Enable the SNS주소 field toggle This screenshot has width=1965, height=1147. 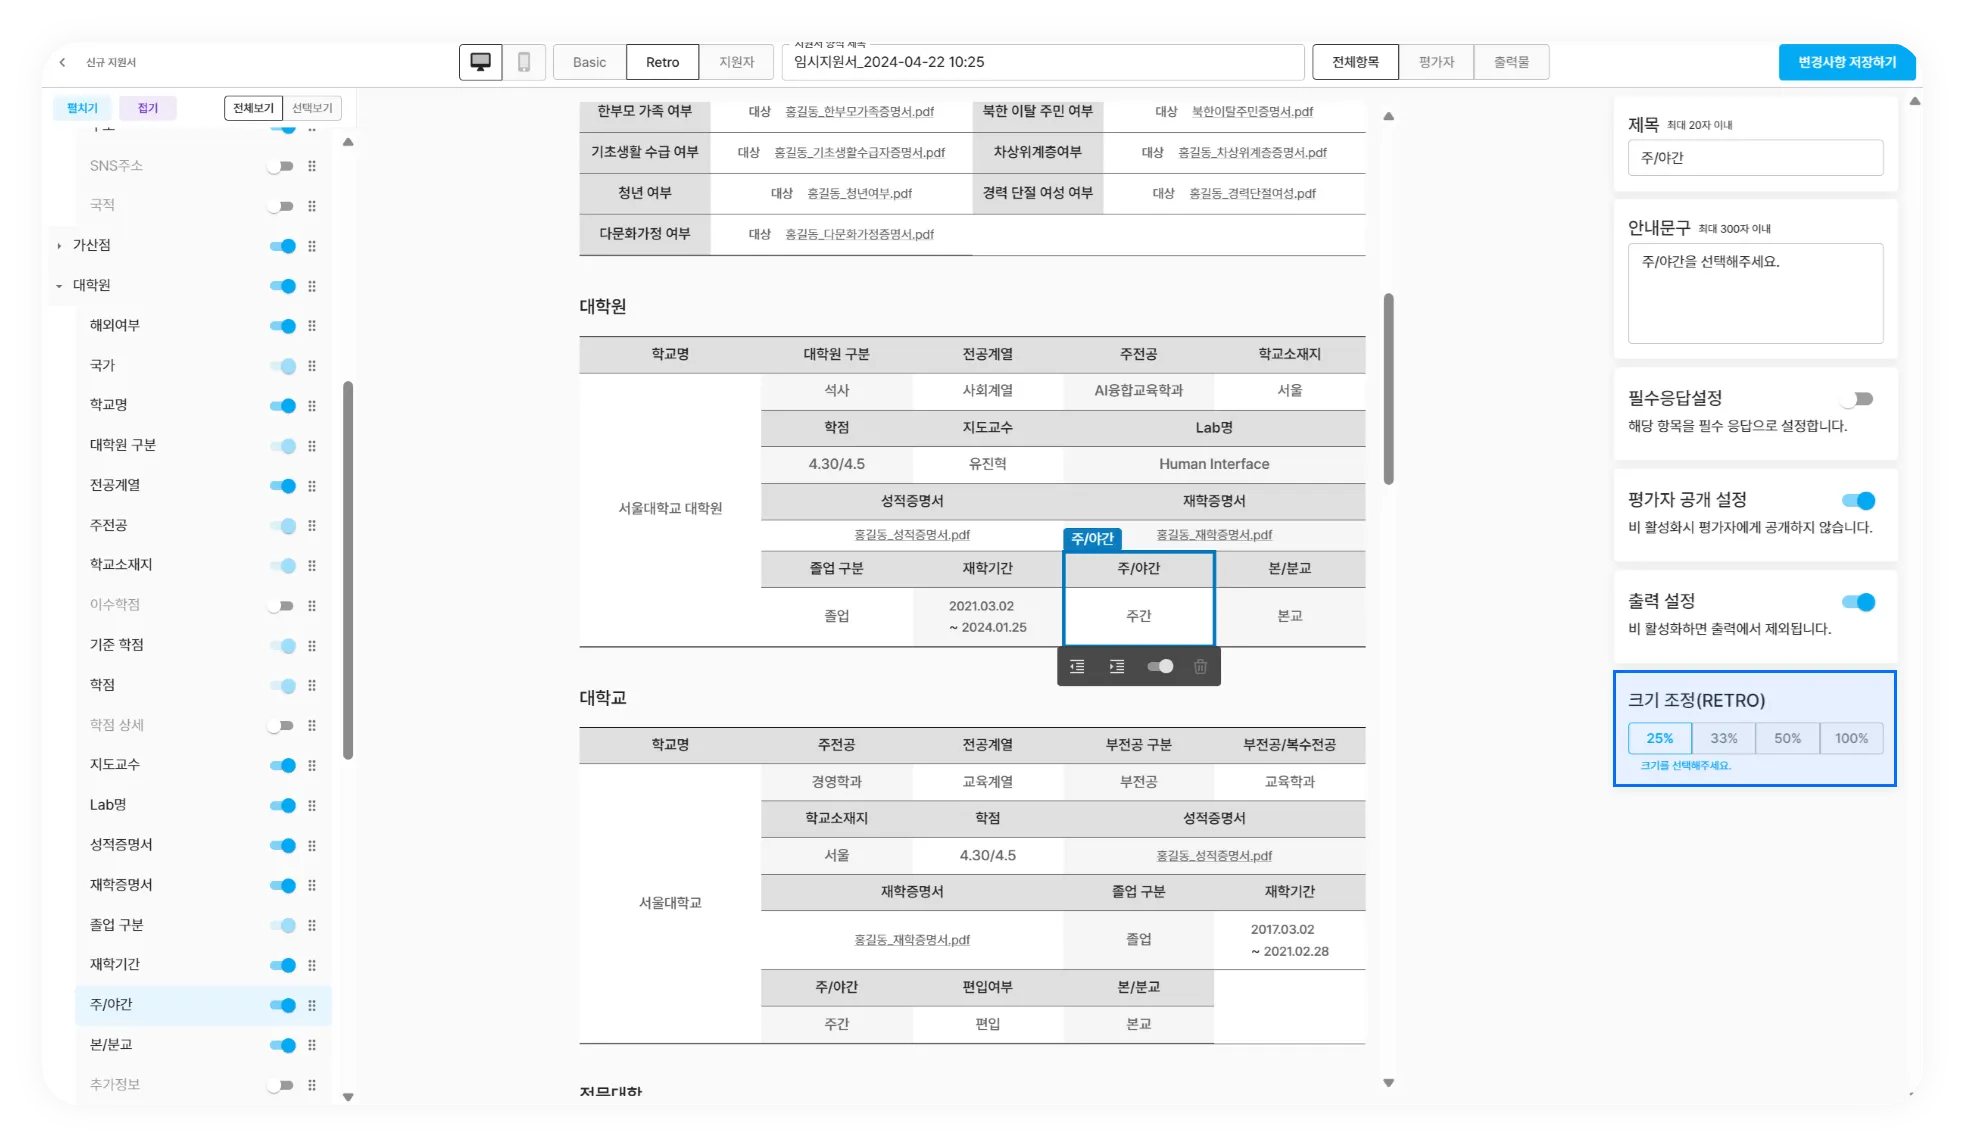coord(281,166)
